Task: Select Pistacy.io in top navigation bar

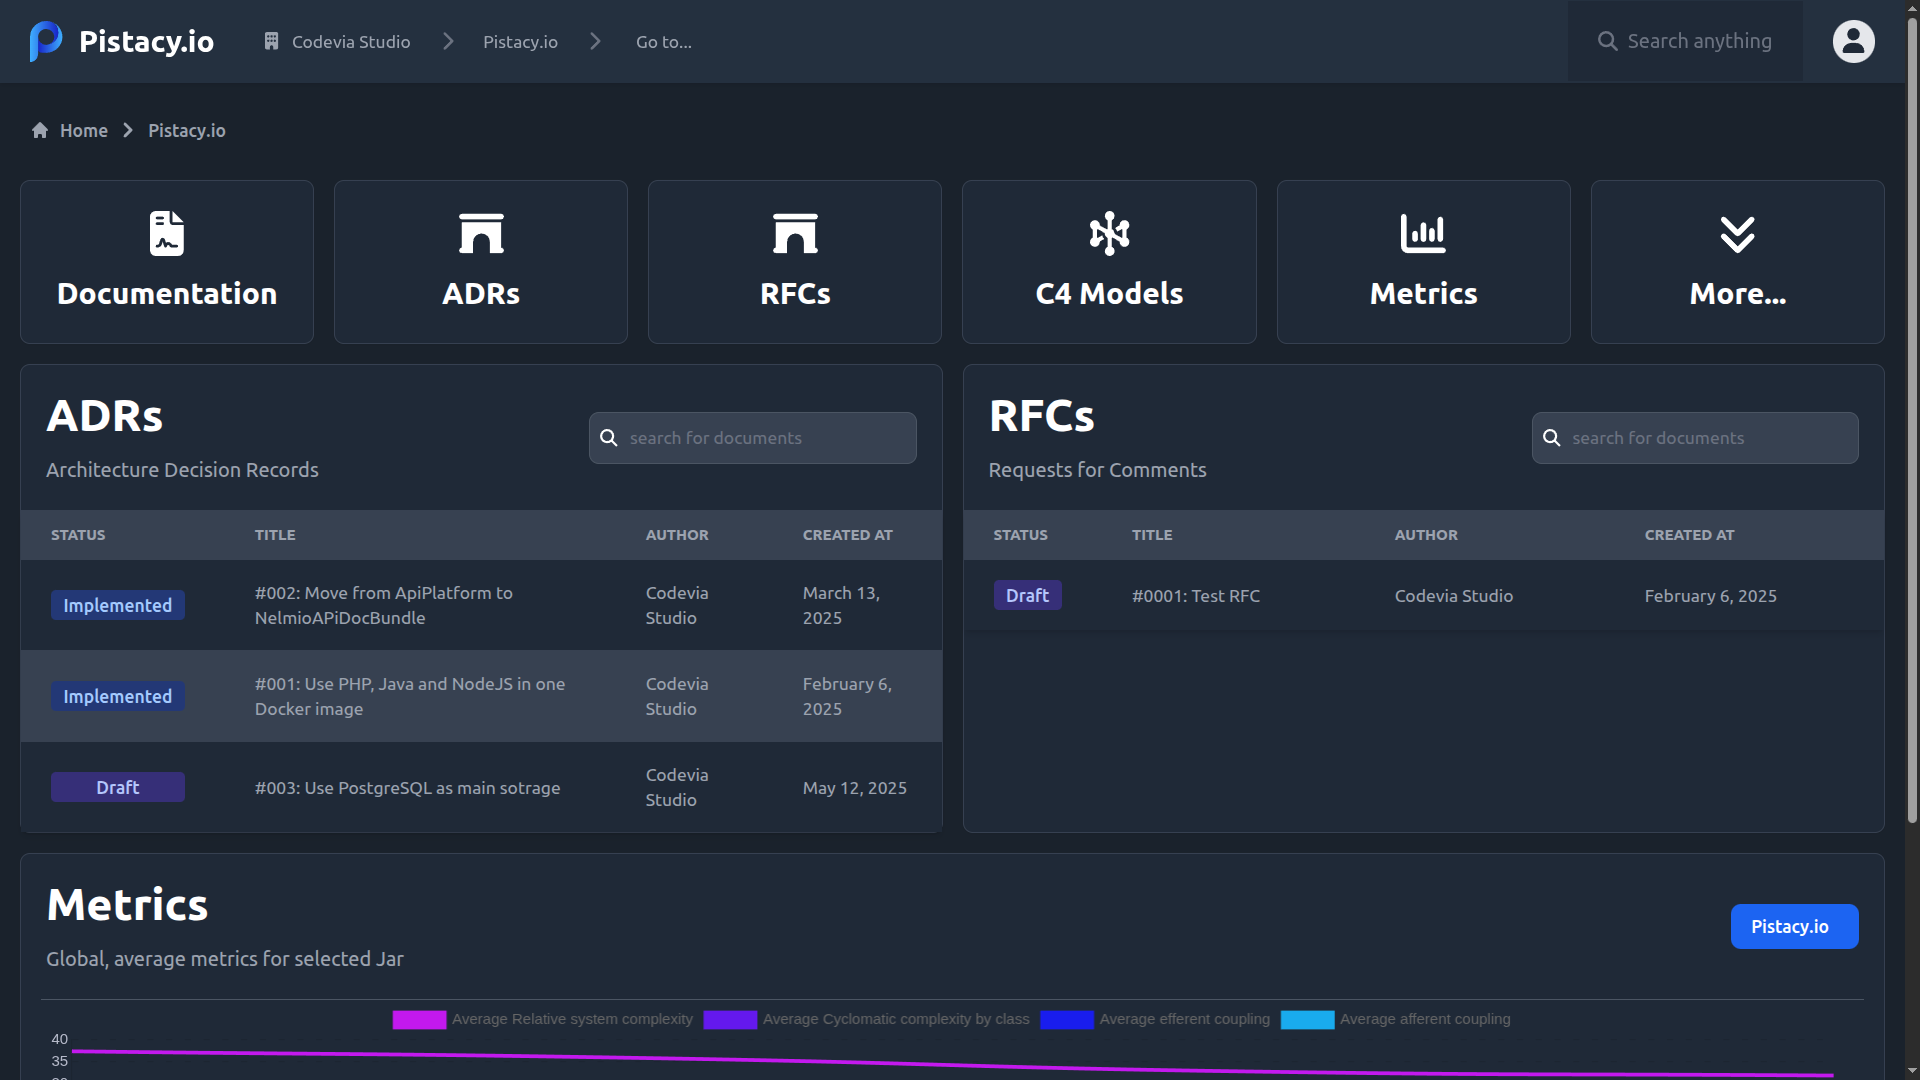Action: [520, 42]
